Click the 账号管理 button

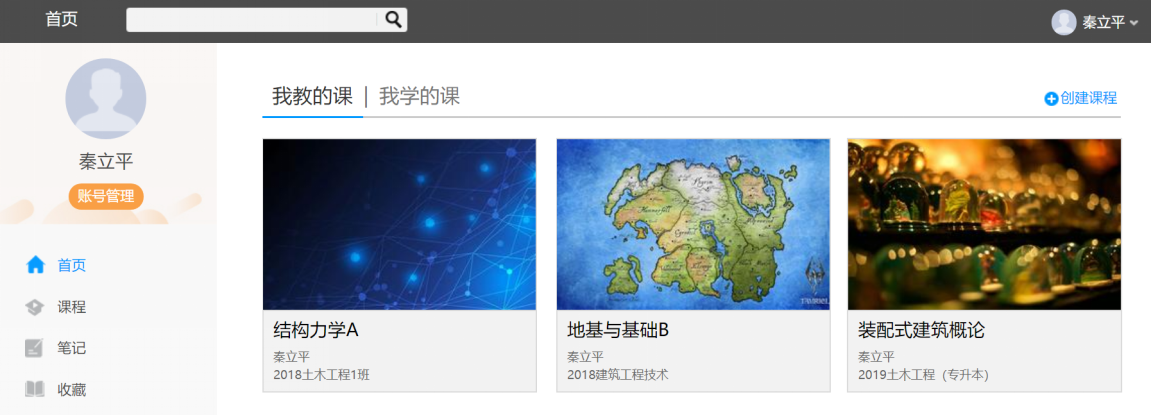coord(106,197)
